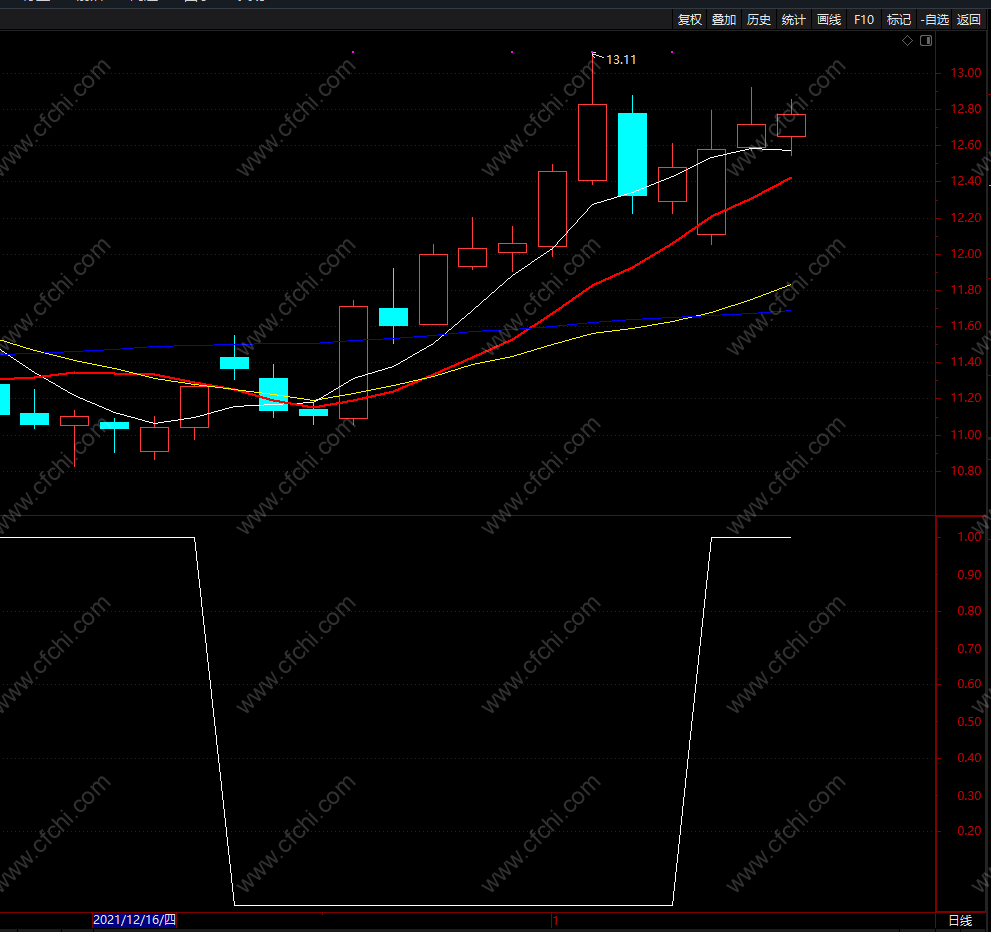The height and width of the screenshot is (932, 991).
Task: Click the 13.00 price axis label
Action: point(966,73)
